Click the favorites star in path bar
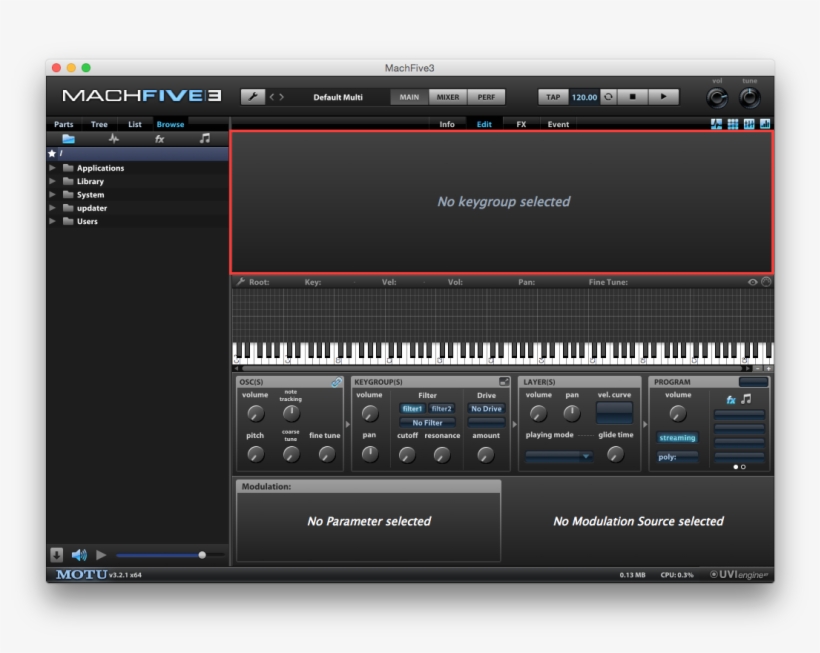This screenshot has width=820, height=653. tap(52, 153)
